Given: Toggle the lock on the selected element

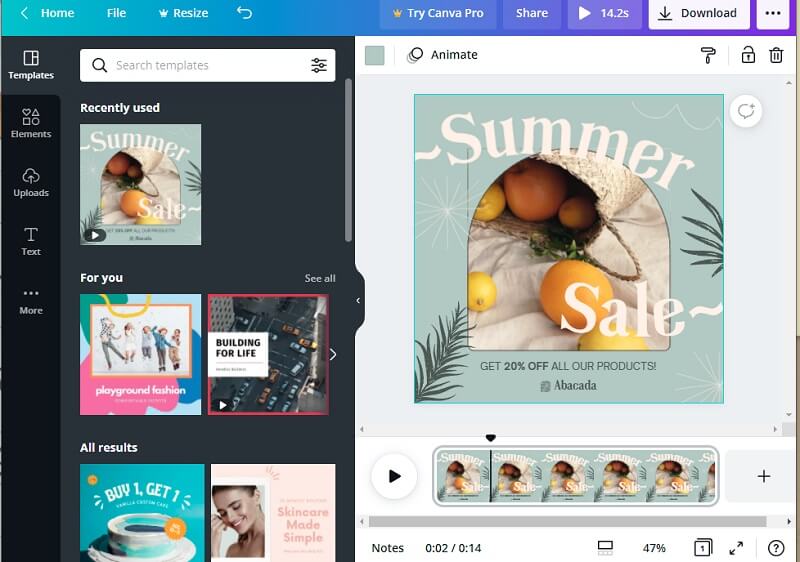Looking at the screenshot, I should point(747,55).
